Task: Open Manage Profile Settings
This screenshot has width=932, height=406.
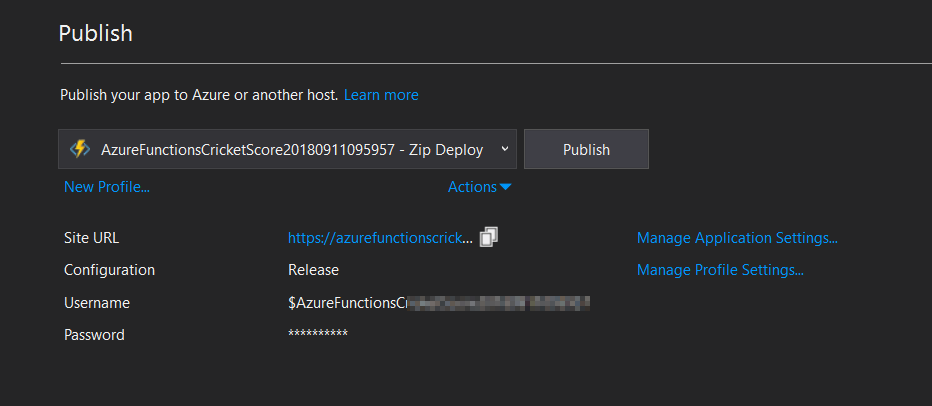Action: click(x=720, y=270)
